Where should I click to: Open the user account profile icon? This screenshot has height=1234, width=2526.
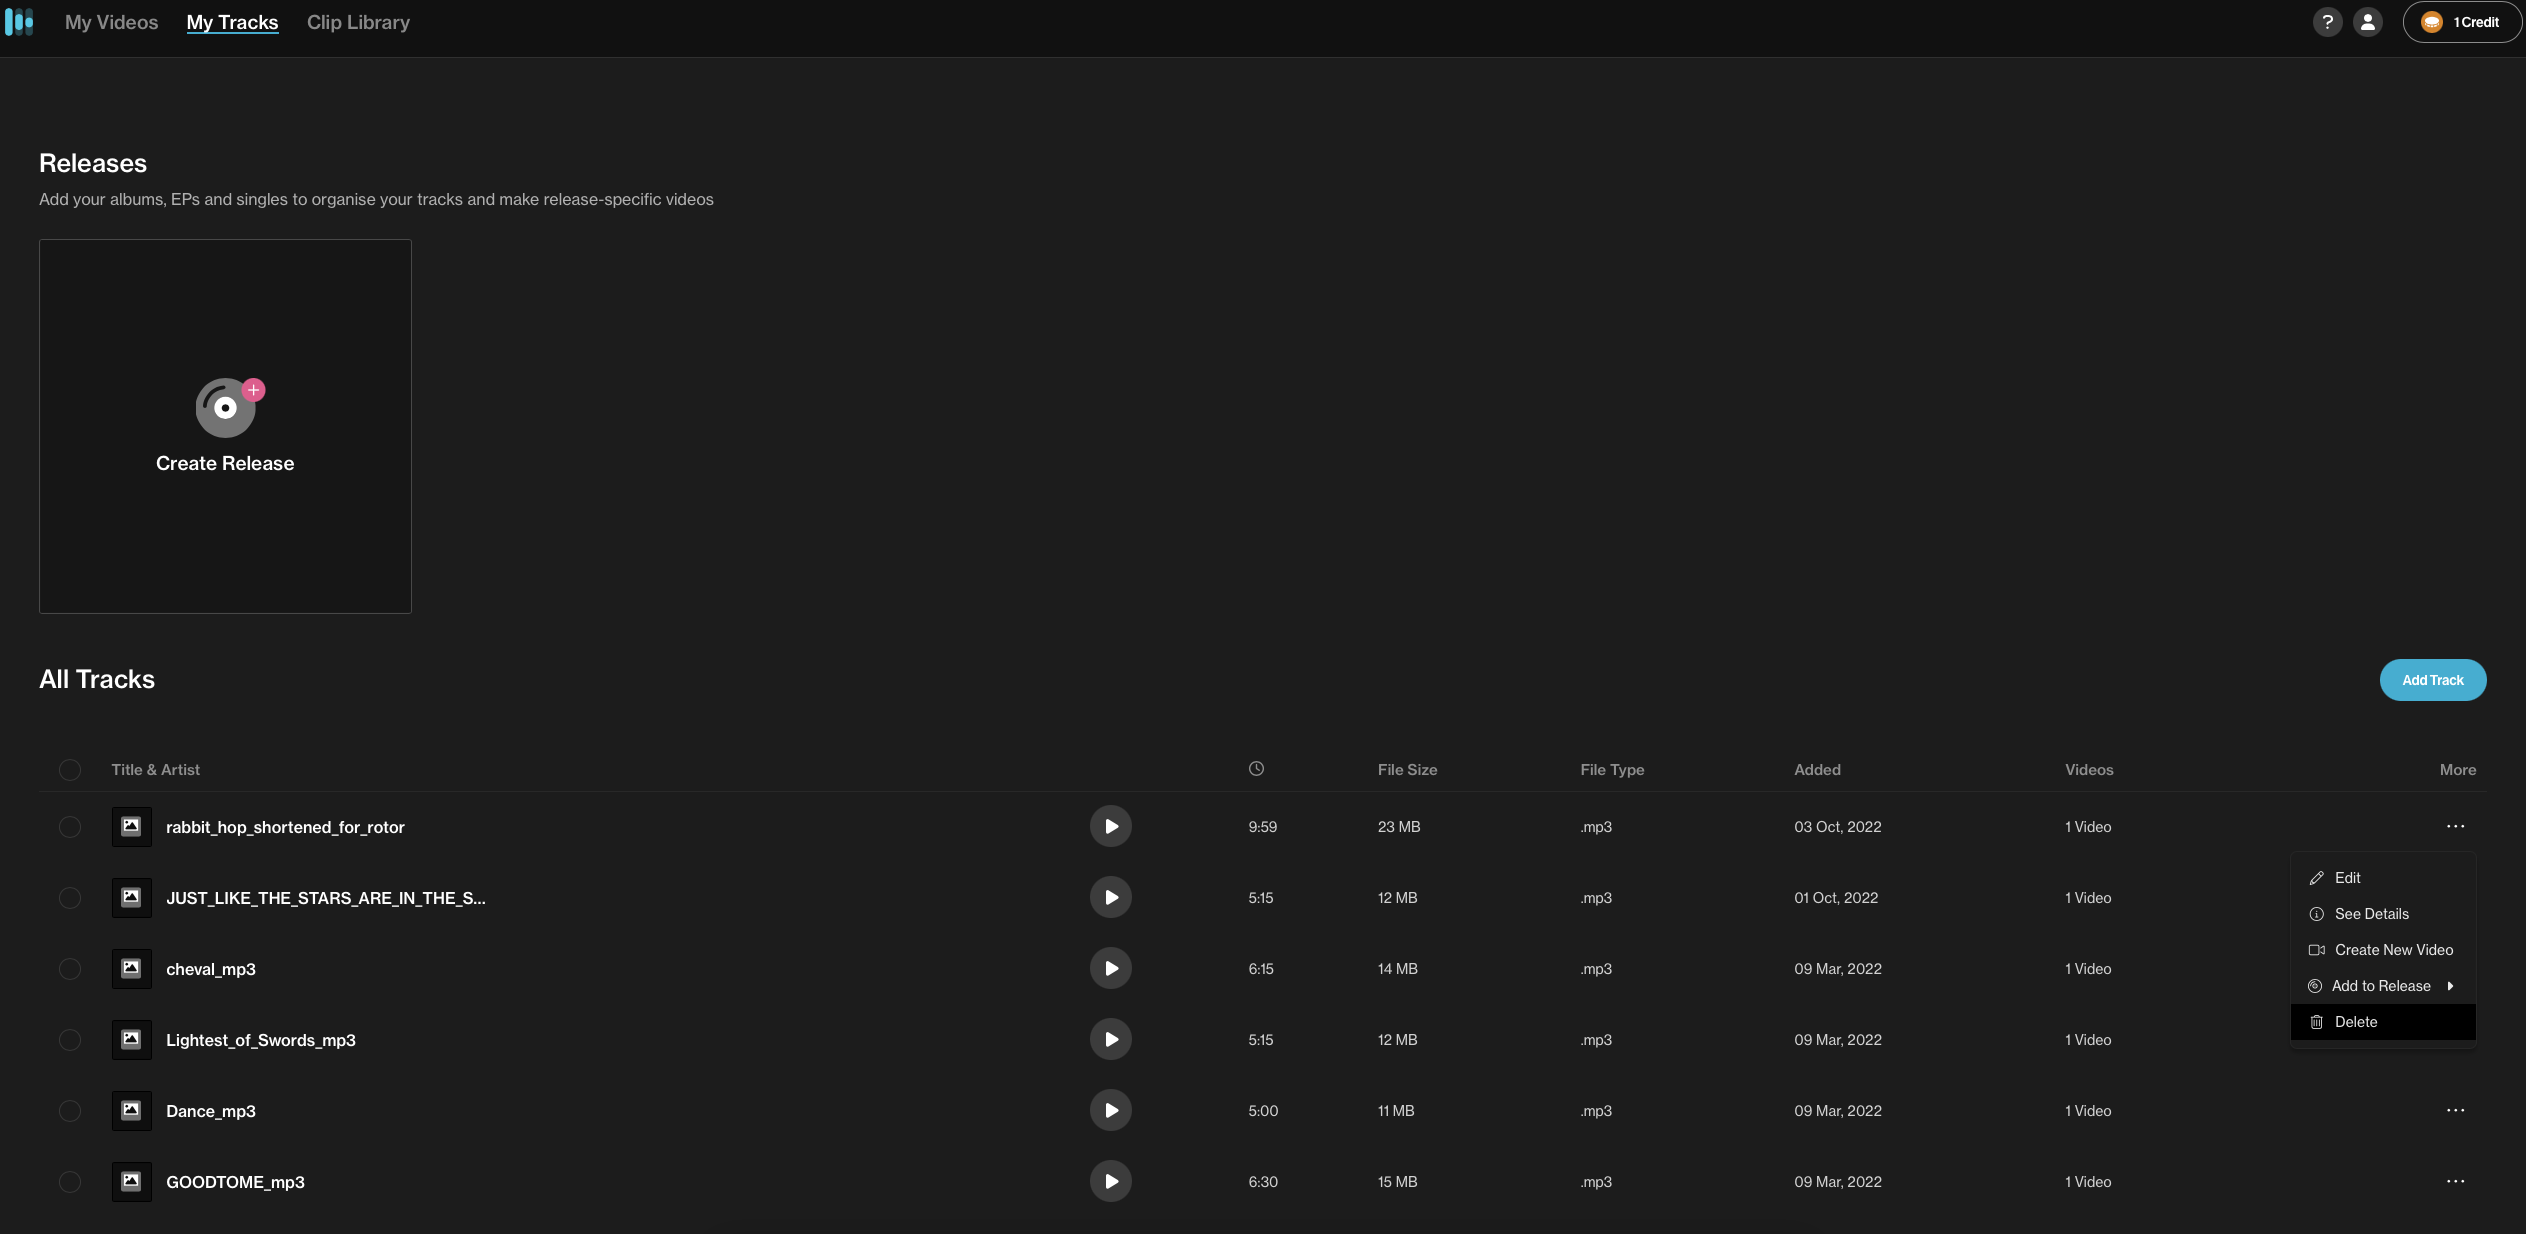pyautogui.click(x=2367, y=22)
